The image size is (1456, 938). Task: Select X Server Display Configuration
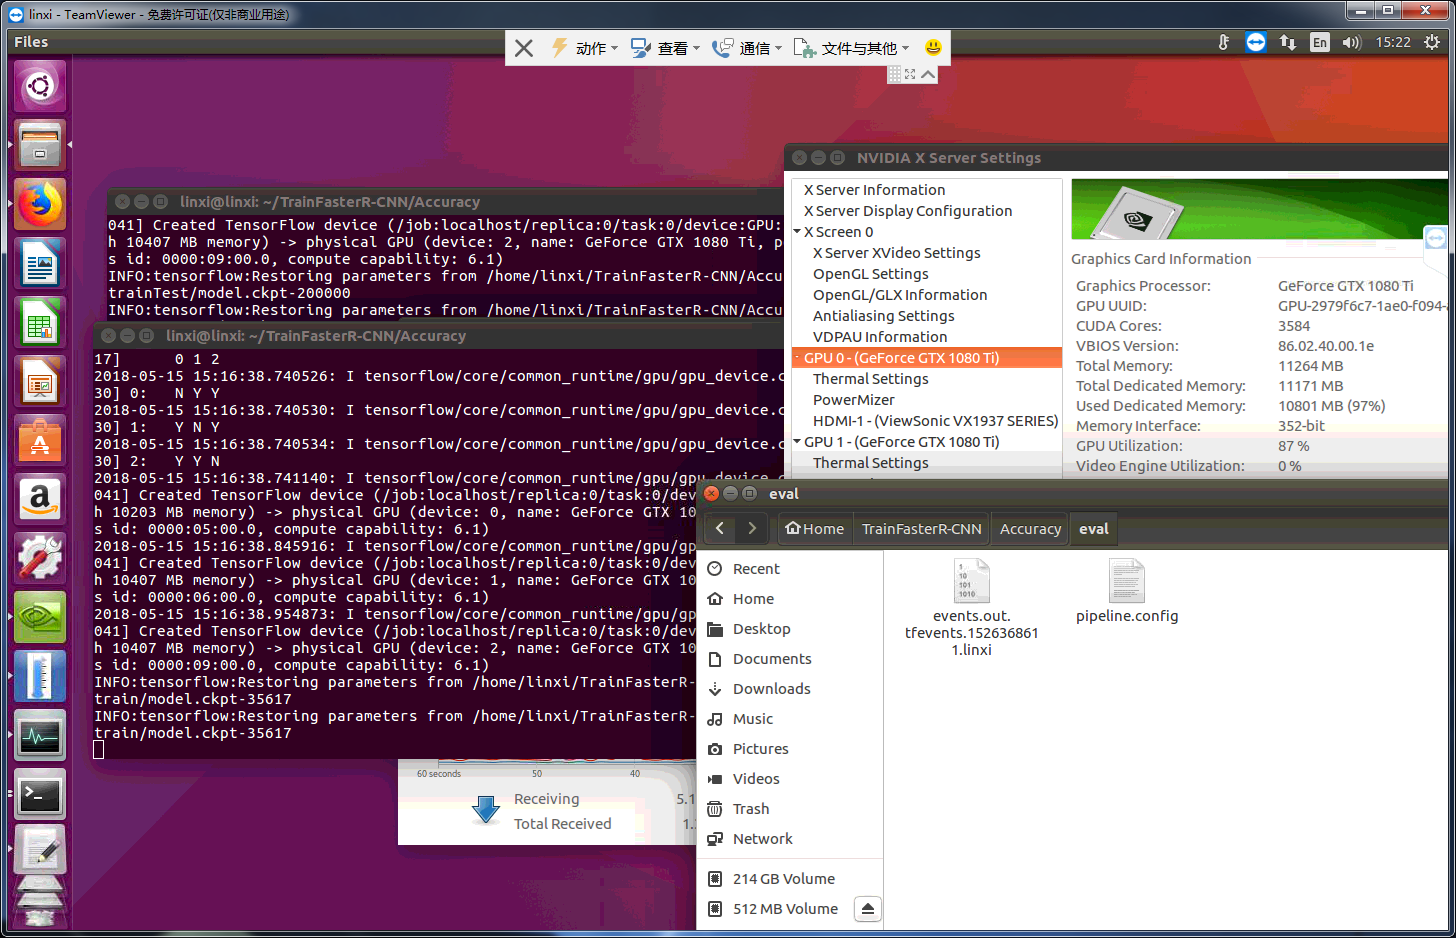tap(908, 211)
